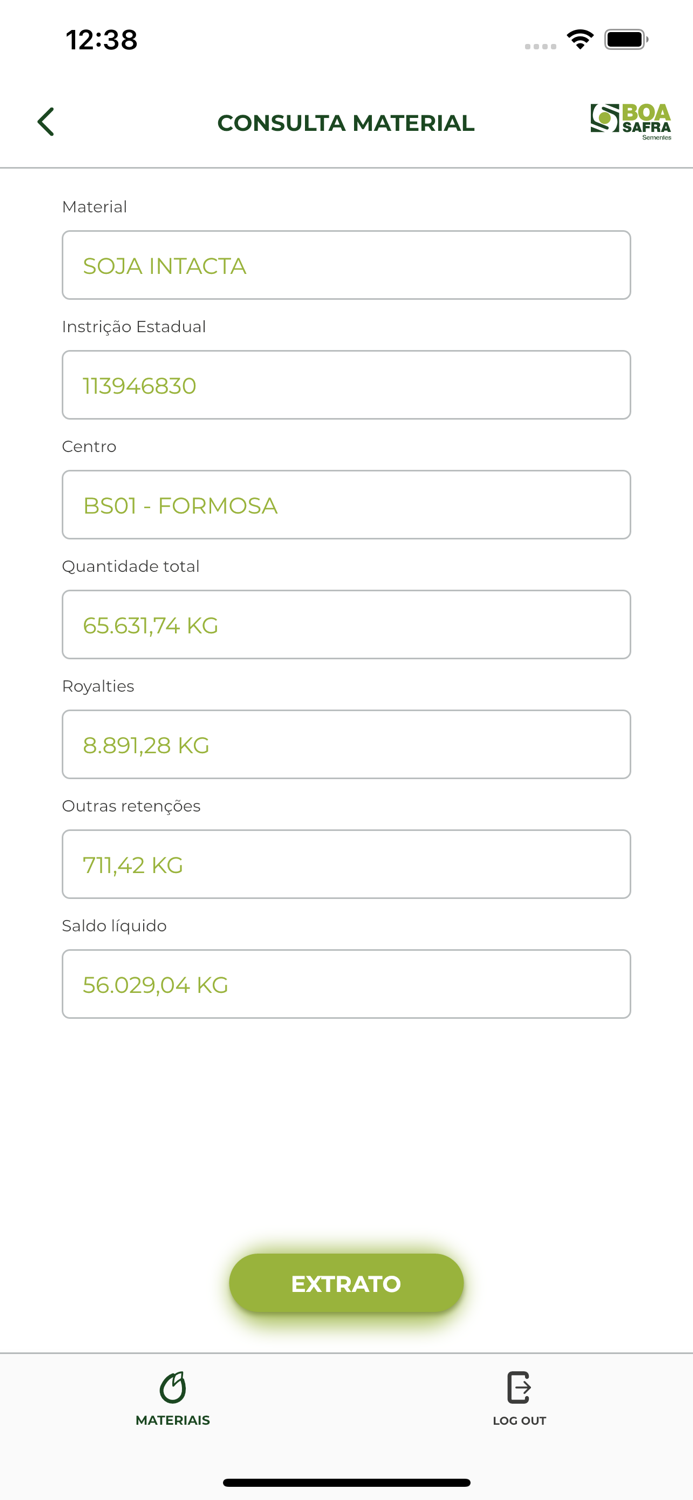Tap the cellular signal dots
The height and width of the screenshot is (1500, 693).
[x=540, y=46]
